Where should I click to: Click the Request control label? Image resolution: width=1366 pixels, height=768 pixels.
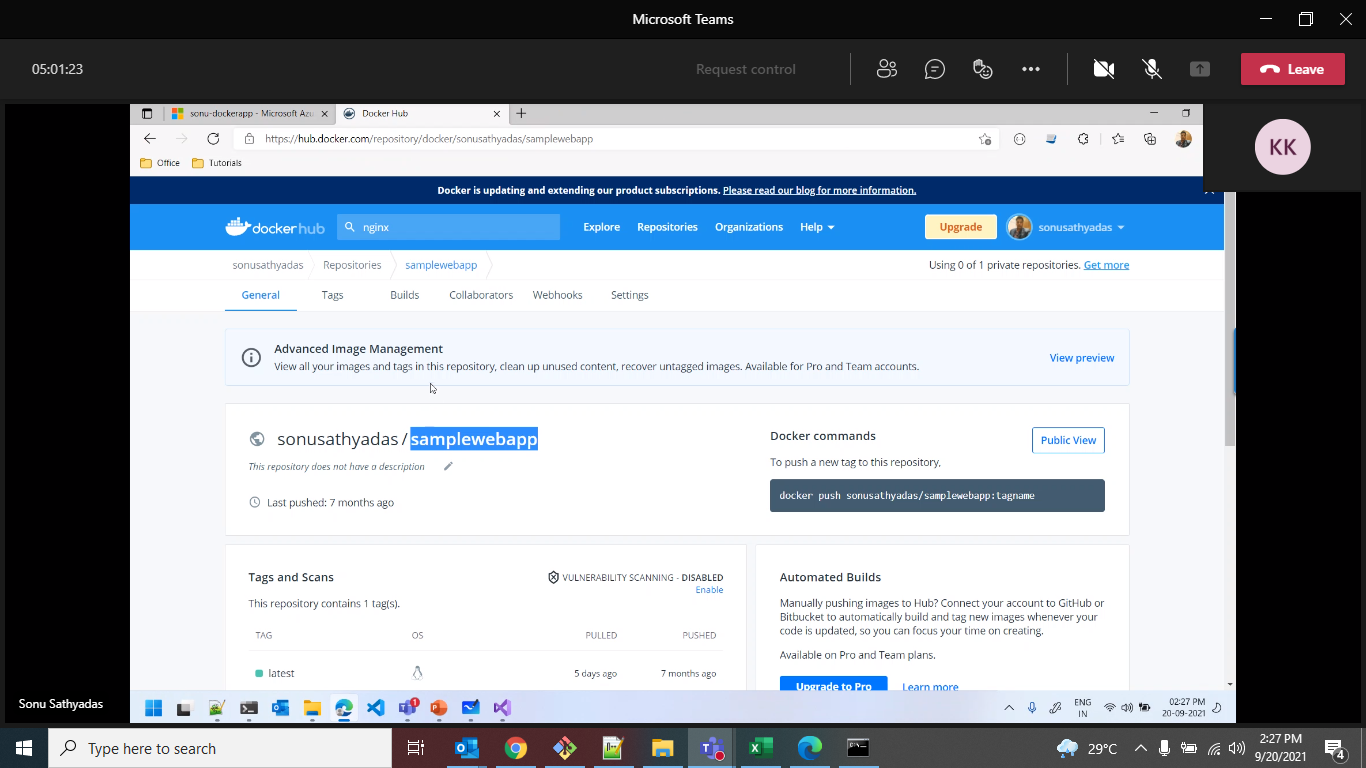click(x=746, y=69)
